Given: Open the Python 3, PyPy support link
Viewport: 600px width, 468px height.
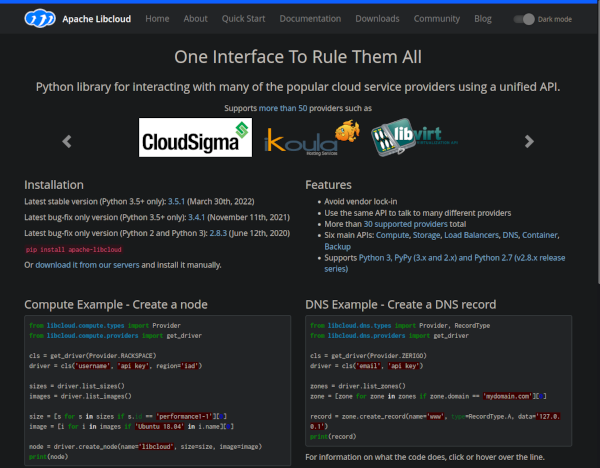Looking at the screenshot, I should (445, 263).
